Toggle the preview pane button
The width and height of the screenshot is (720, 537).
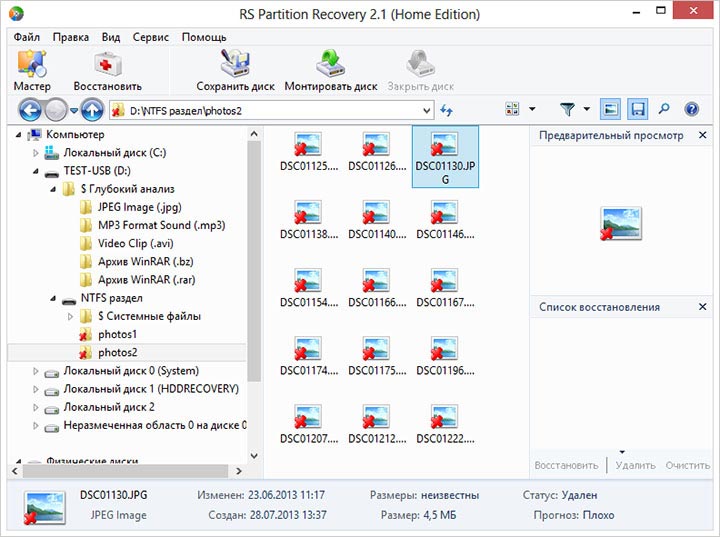tap(610, 109)
